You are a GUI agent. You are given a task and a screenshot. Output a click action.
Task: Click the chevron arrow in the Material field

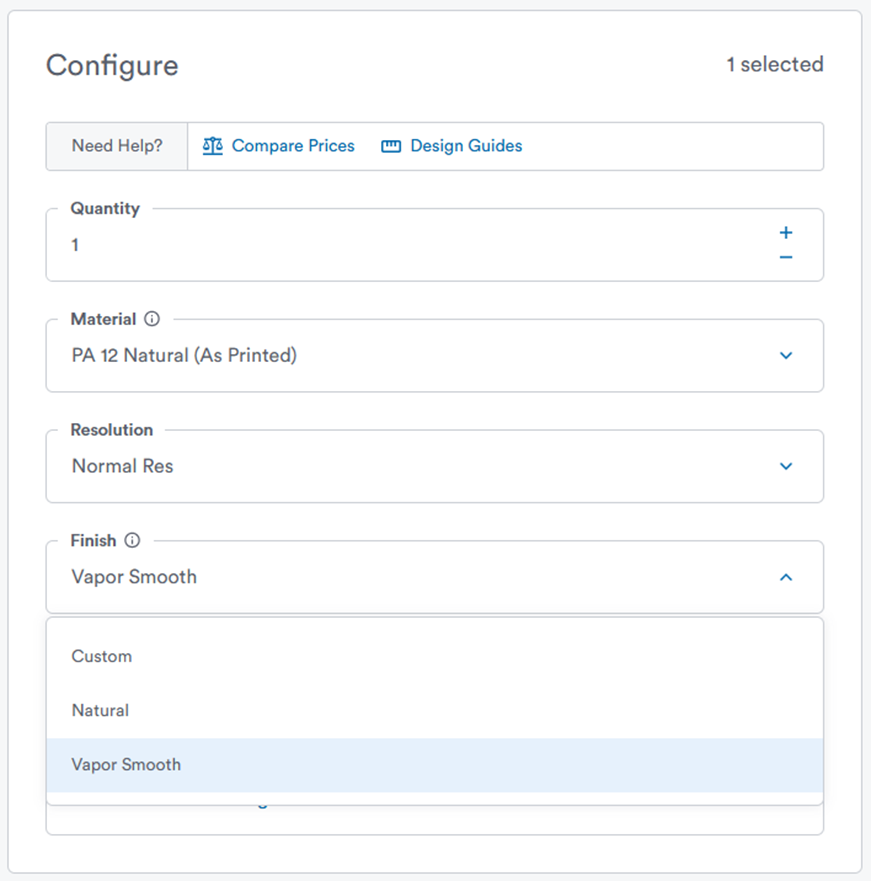[x=786, y=356]
